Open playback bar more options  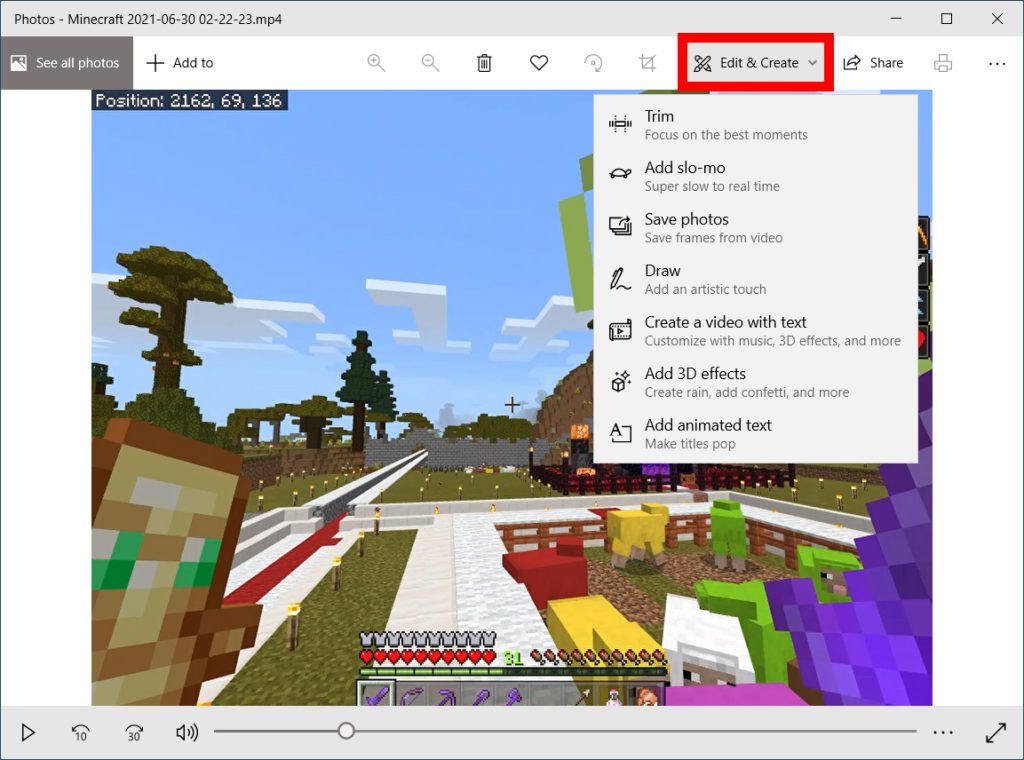[x=943, y=733]
